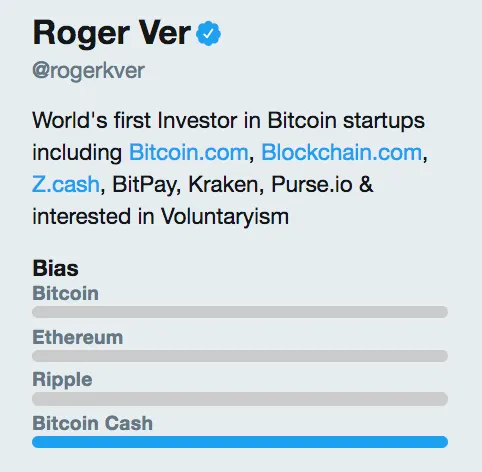Open the Blockchain.com link
The height and width of the screenshot is (472, 482).
tap(342, 153)
